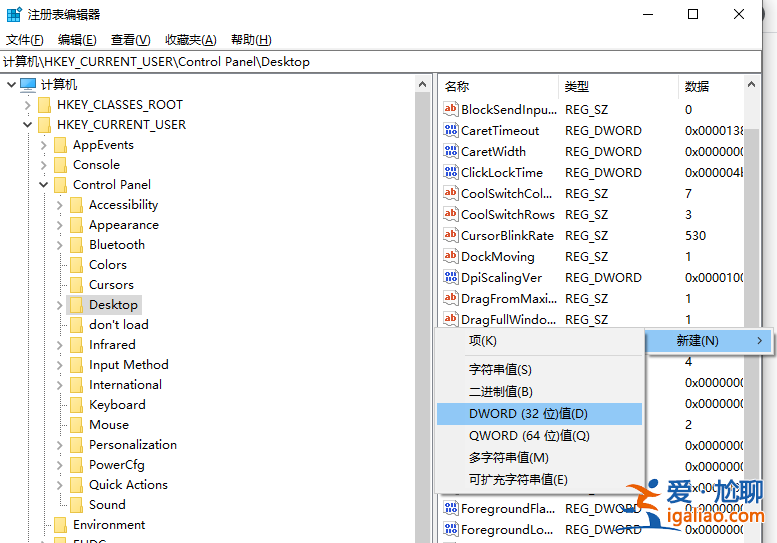777x543 pixels.
Task: Click the Console folder icon
Action: pos(60,165)
